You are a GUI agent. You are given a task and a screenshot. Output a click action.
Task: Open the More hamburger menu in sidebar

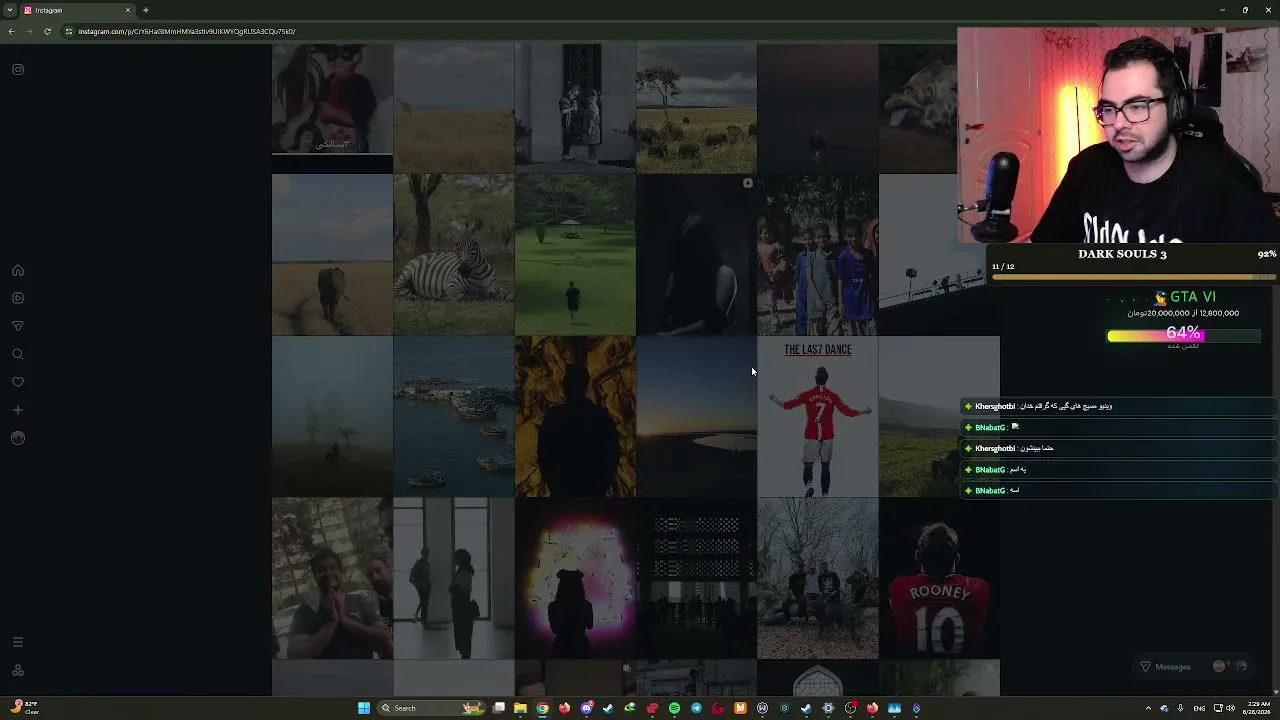[x=18, y=642]
